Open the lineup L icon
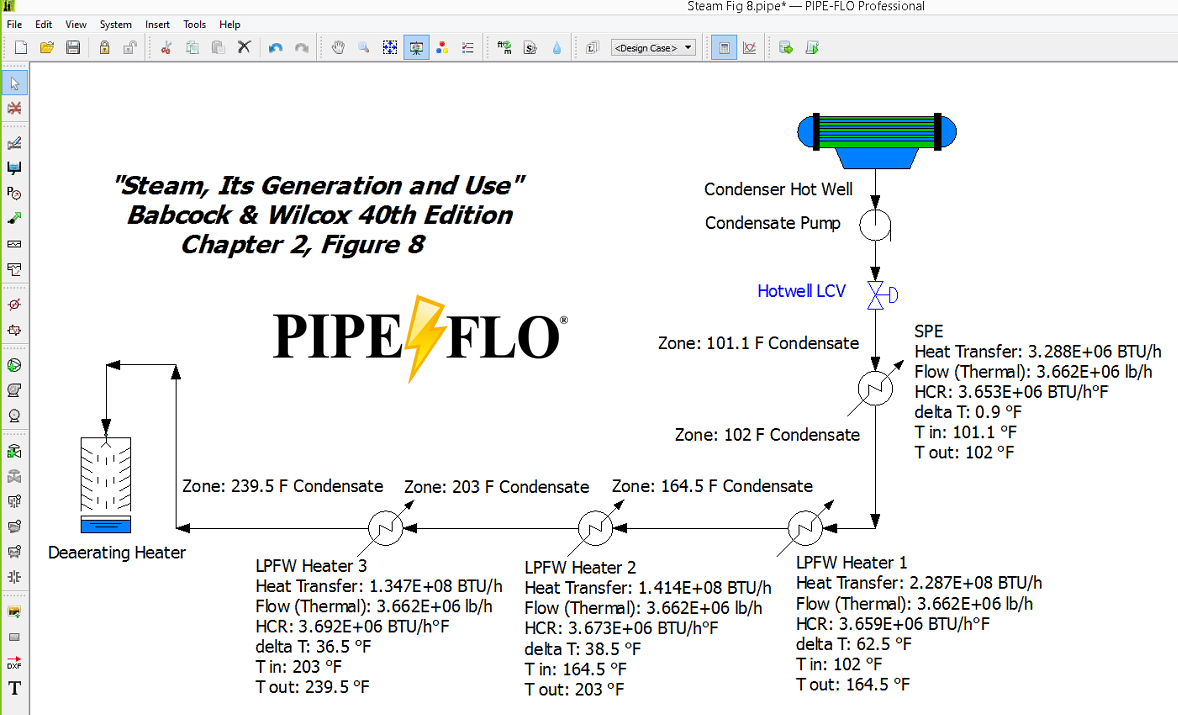 [x=593, y=47]
